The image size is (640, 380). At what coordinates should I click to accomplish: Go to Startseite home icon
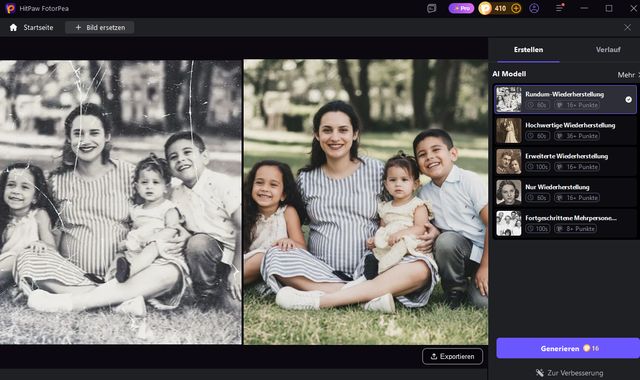point(13,27)
